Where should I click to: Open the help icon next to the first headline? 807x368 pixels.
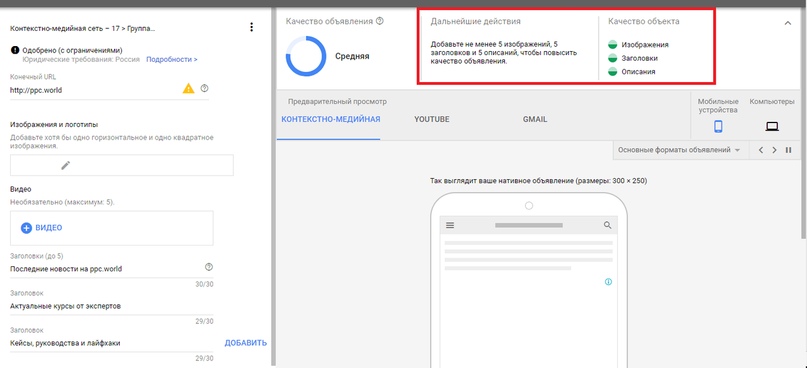tap(208, 267)
